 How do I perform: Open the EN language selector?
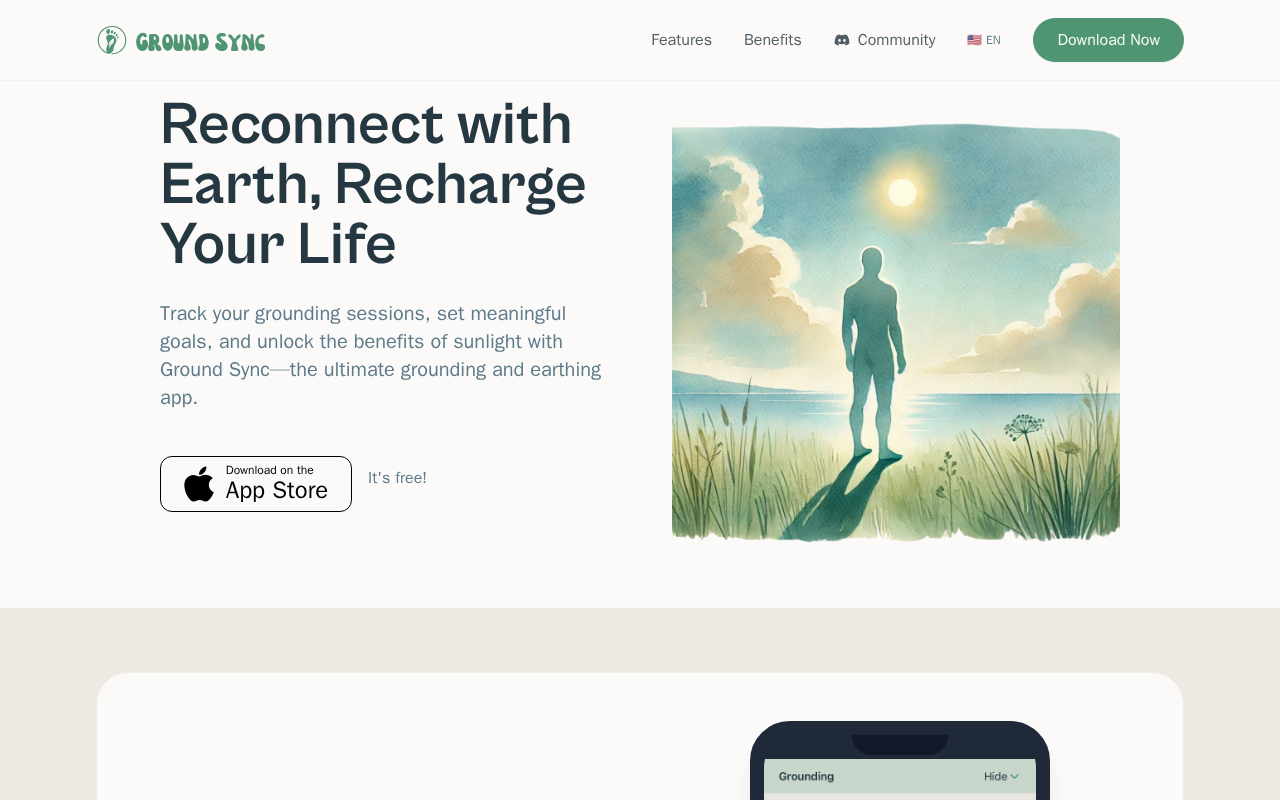click(993, 40)
